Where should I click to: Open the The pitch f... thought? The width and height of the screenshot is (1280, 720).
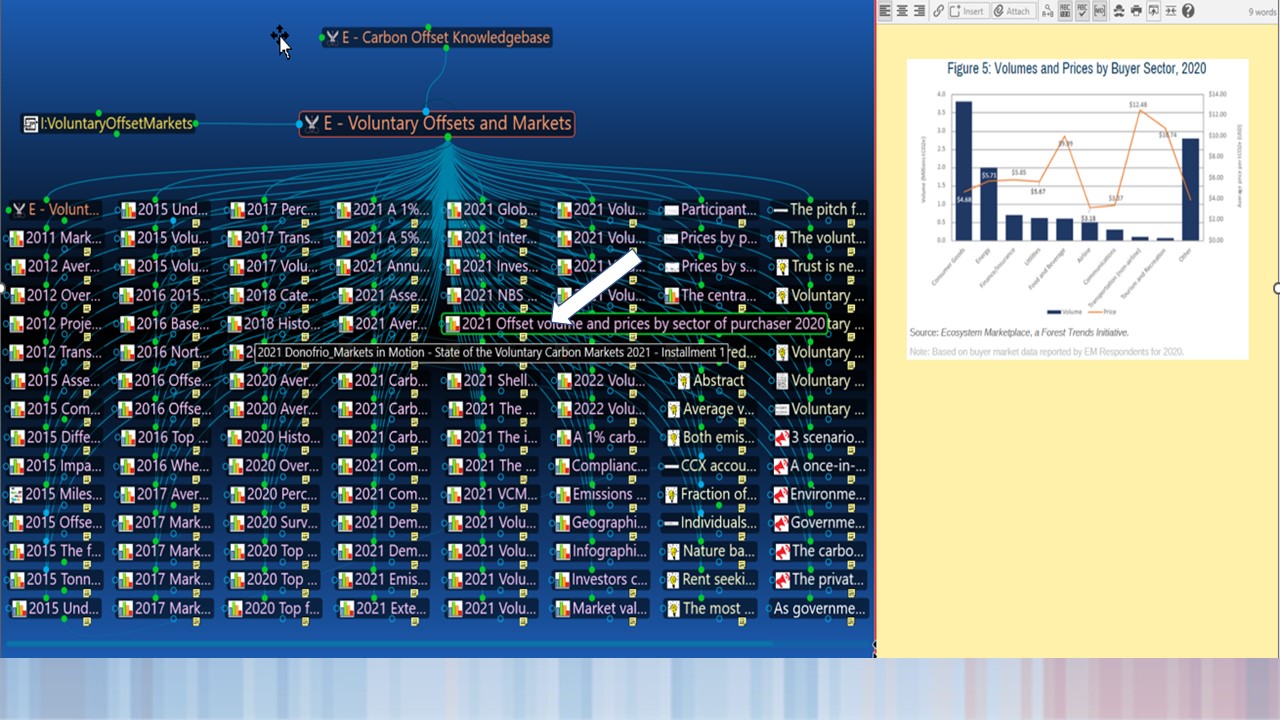point(819,210)
